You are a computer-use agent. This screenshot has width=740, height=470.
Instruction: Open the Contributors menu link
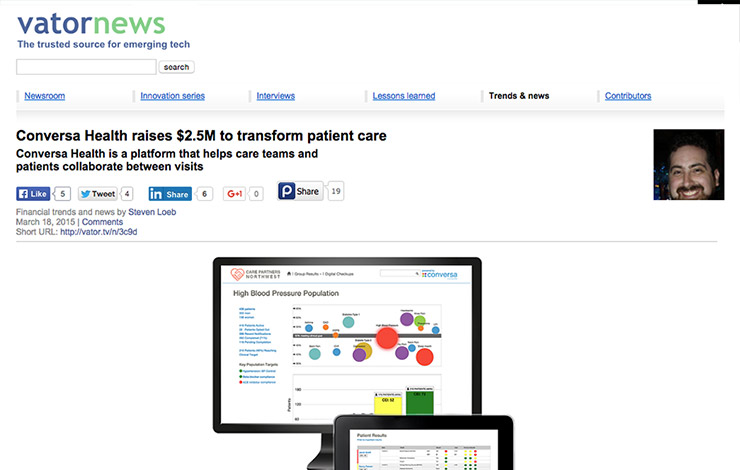628,96
